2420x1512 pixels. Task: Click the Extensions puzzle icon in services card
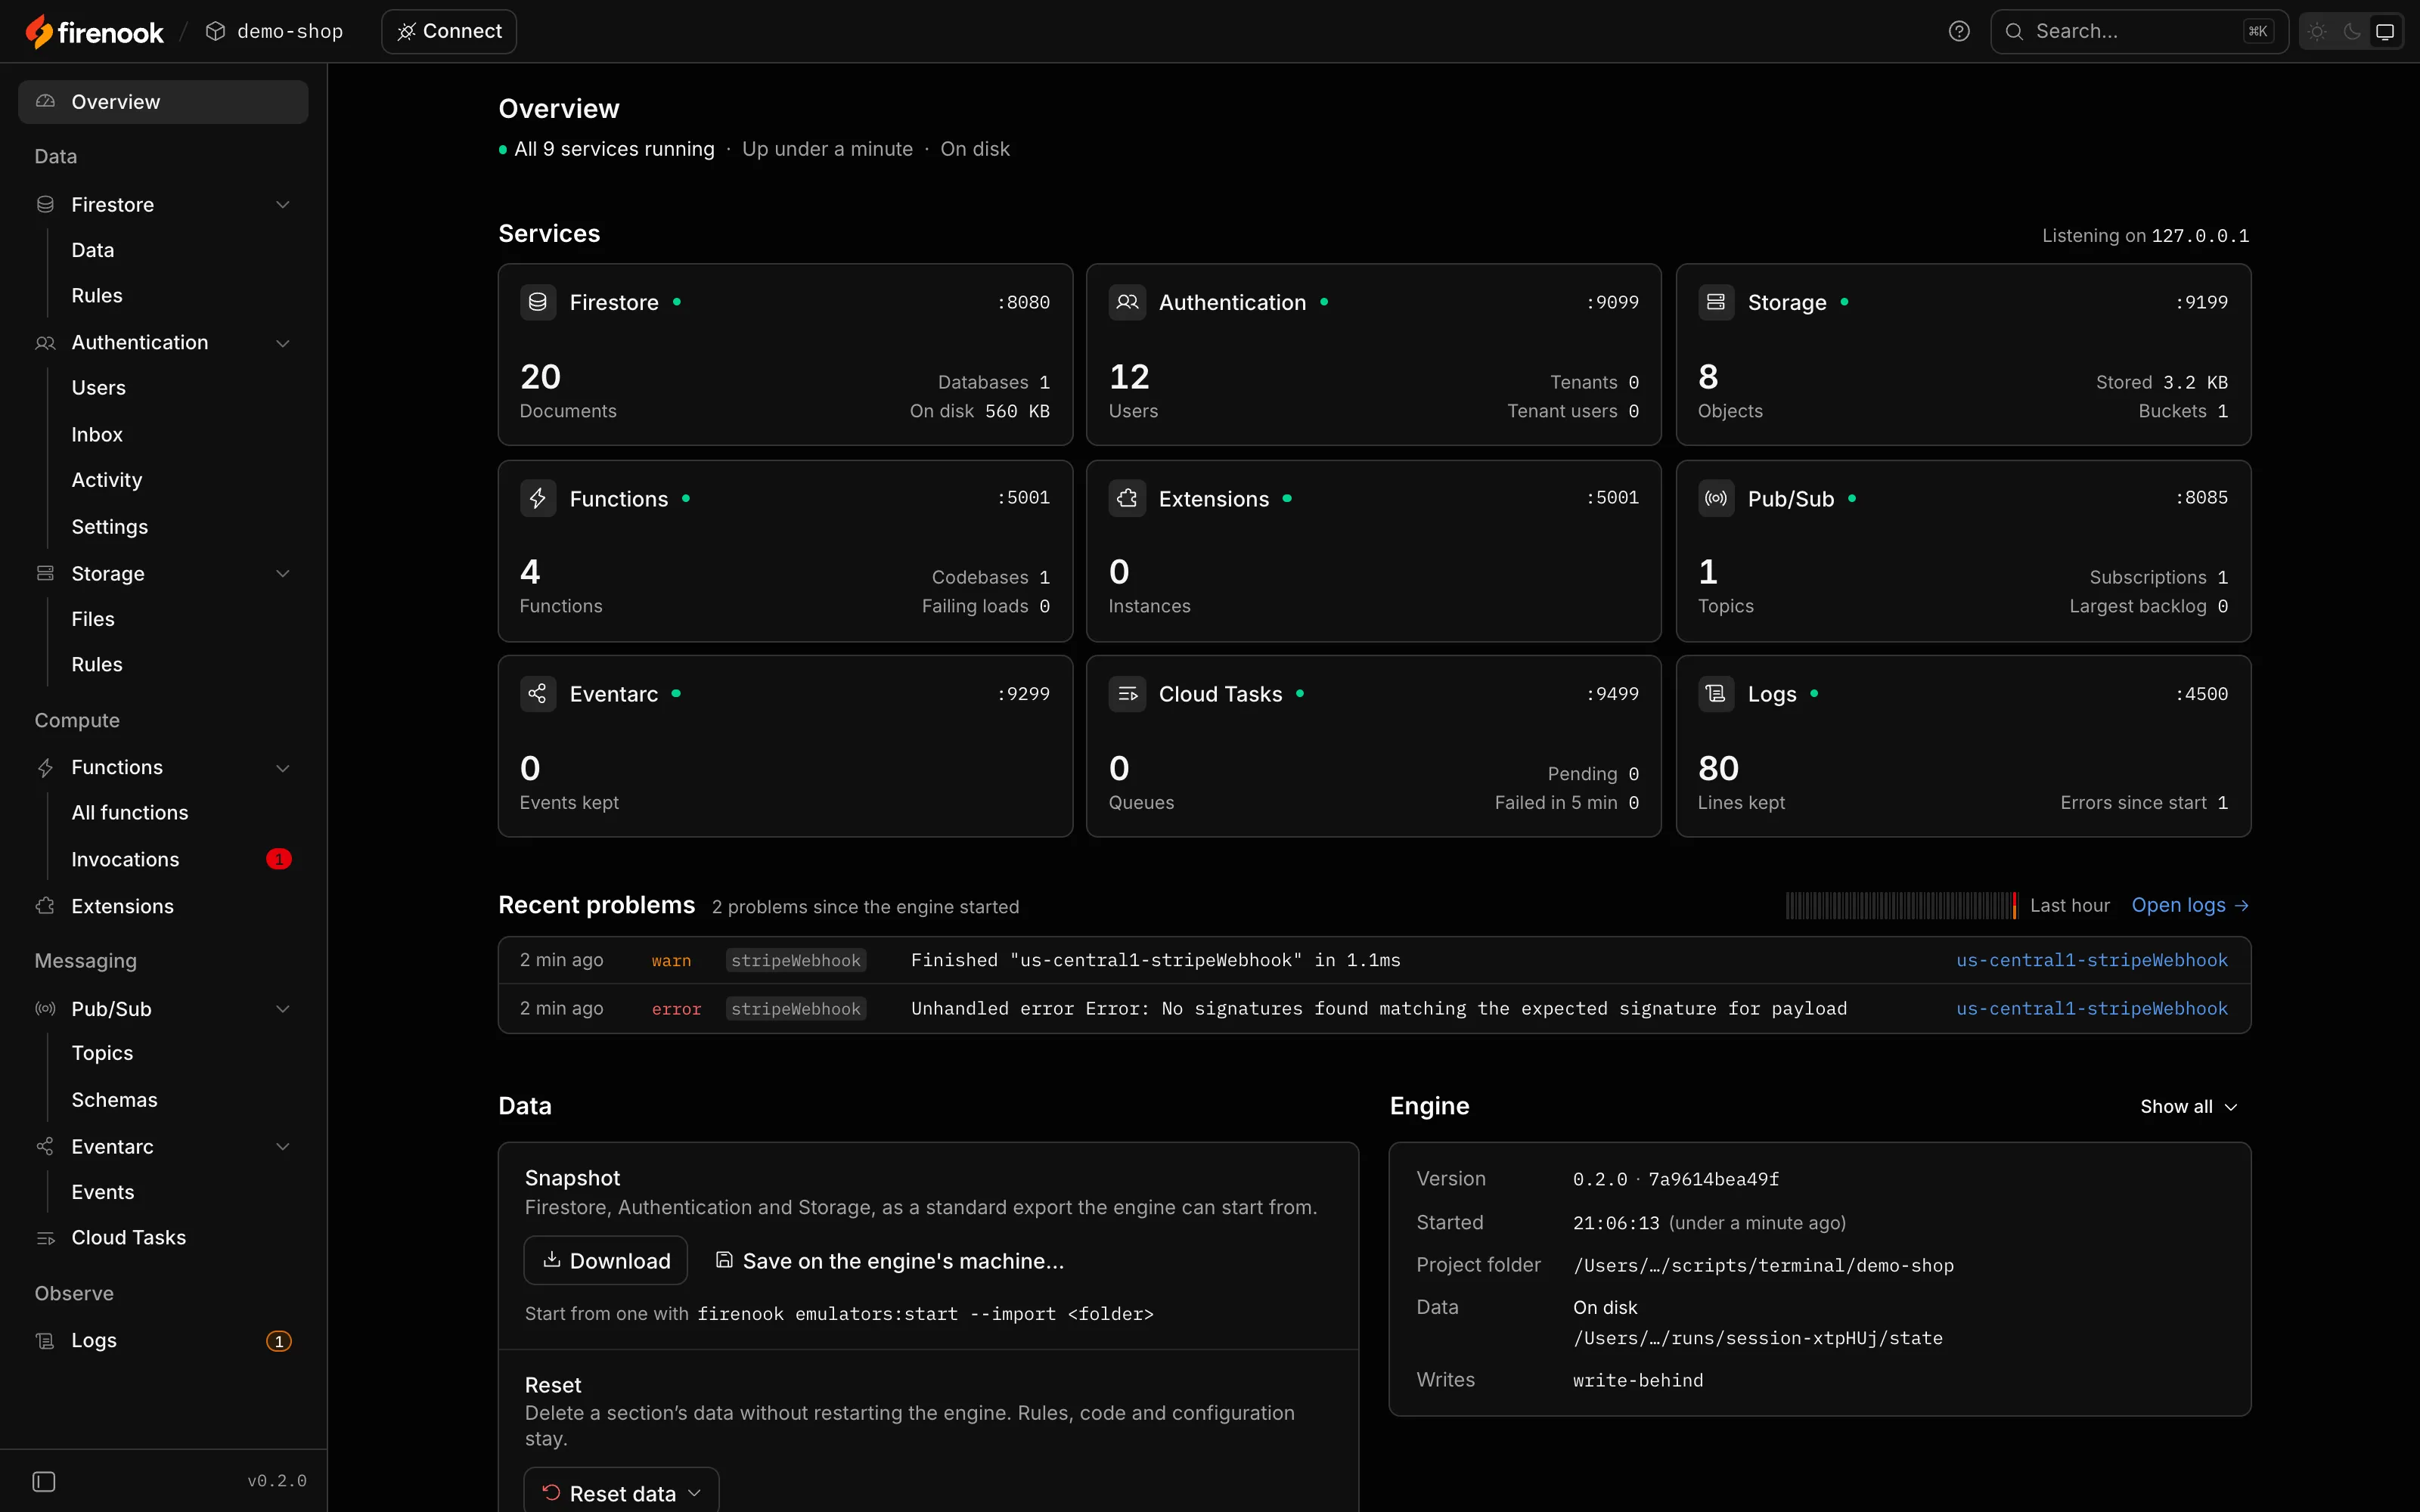pos(1127,498)
